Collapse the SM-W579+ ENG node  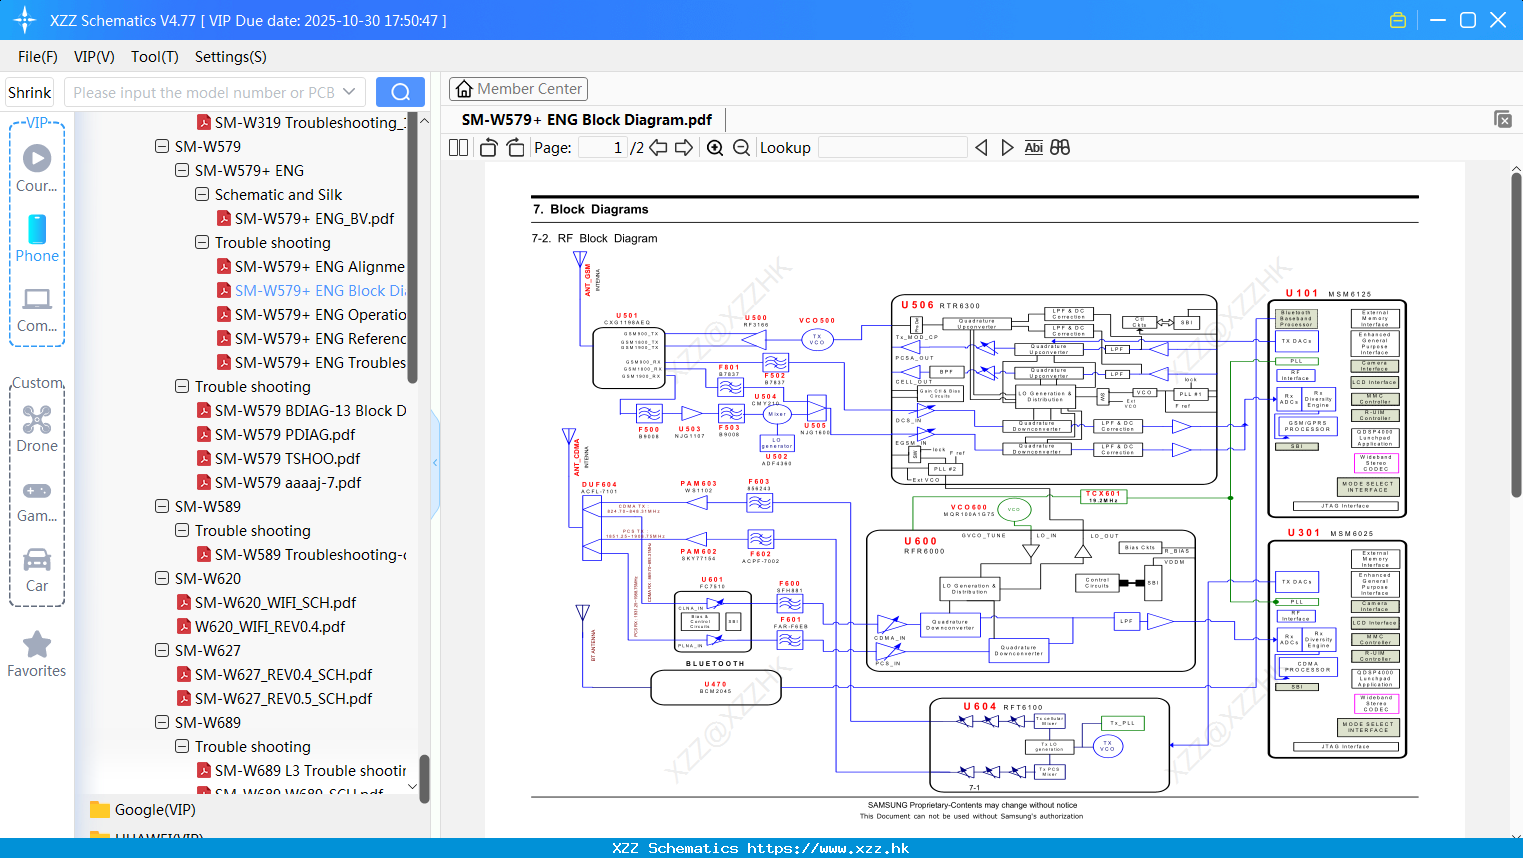coord(182,170)
